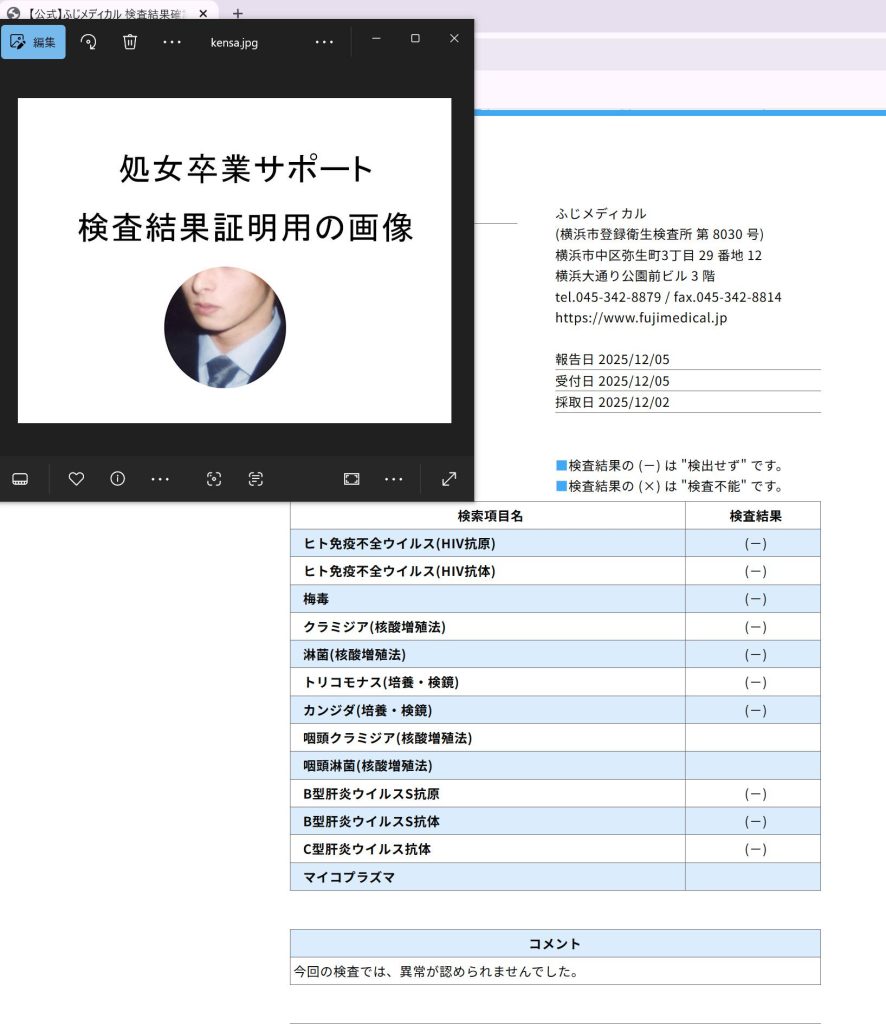Click the scan text icon in bottom bar

click(x=256, y=479)
